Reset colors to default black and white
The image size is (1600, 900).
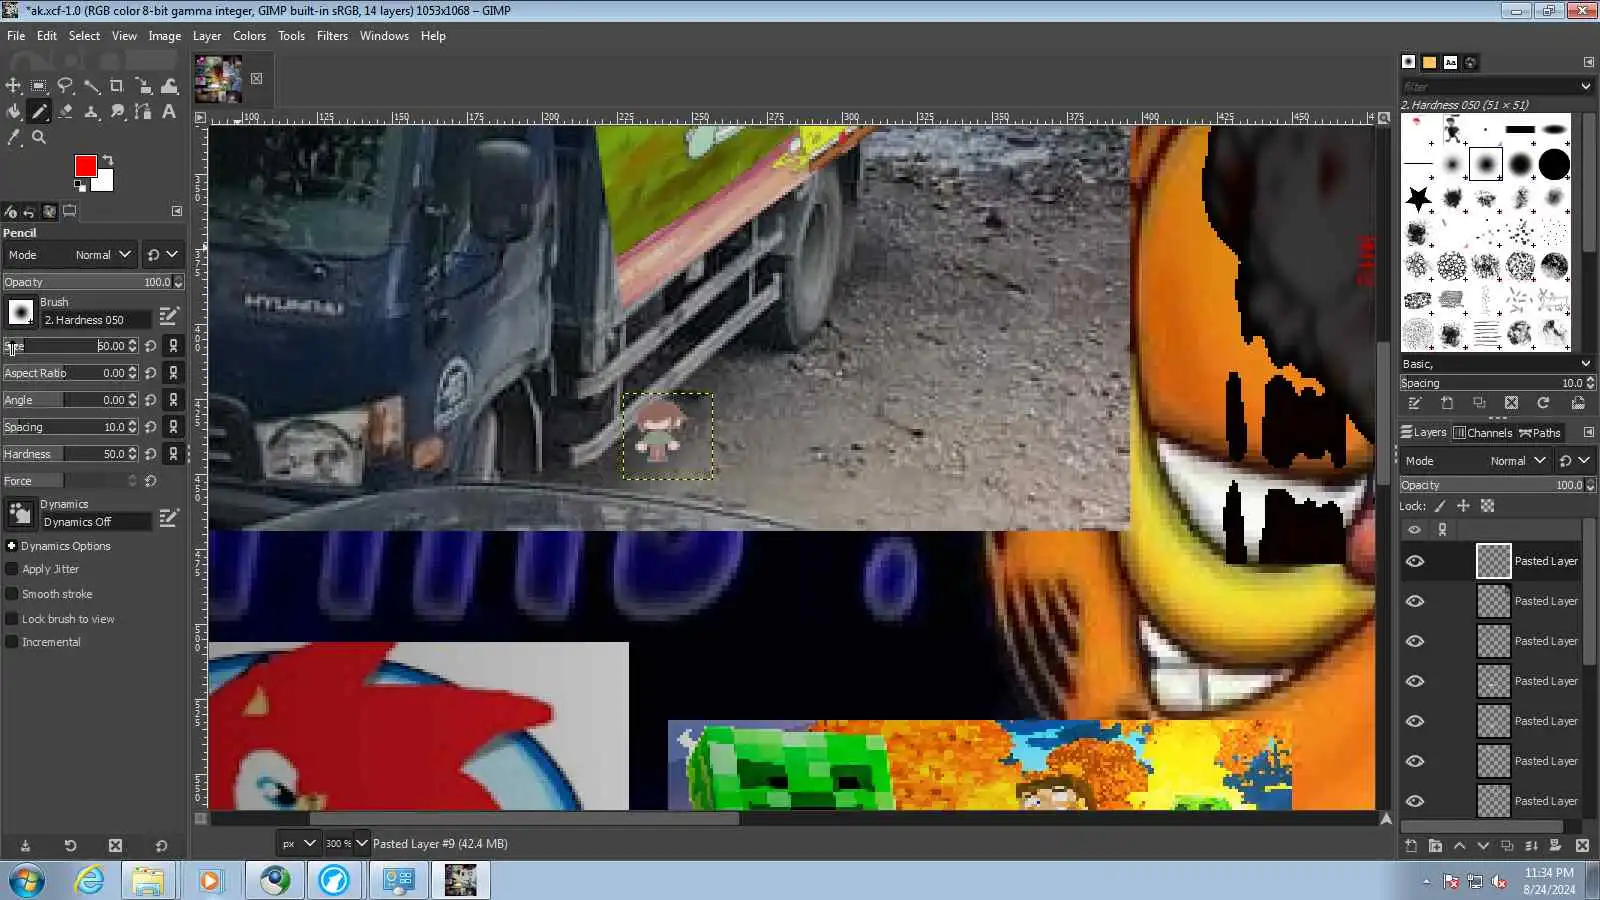[80, 185]
